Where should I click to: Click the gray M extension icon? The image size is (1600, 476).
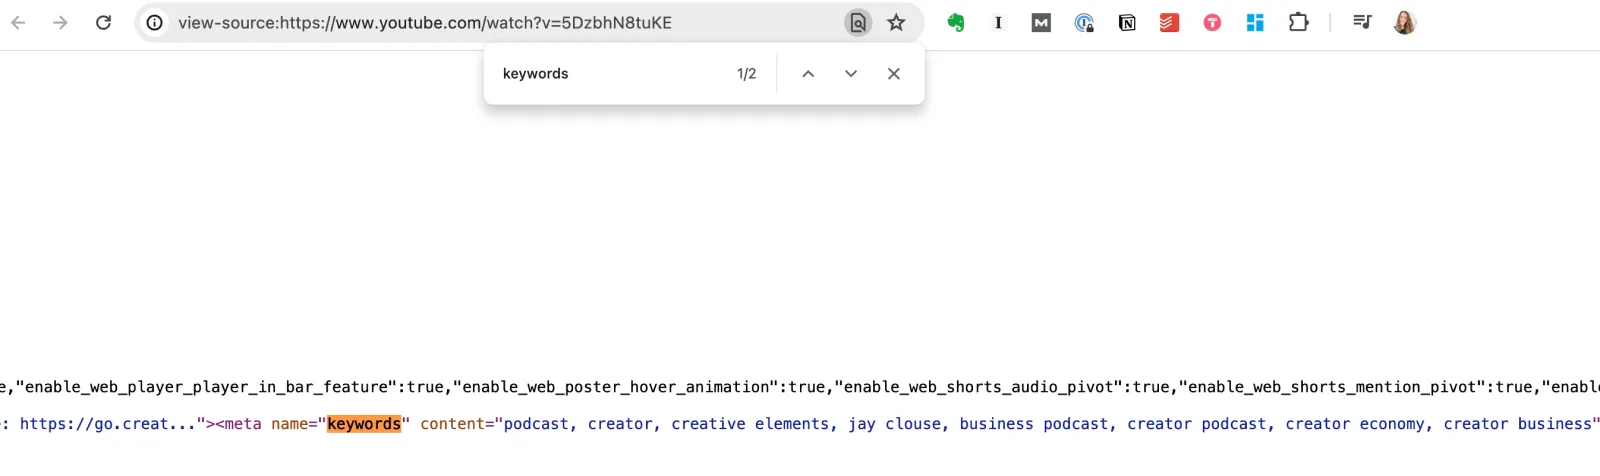[x=1041, y=22]
